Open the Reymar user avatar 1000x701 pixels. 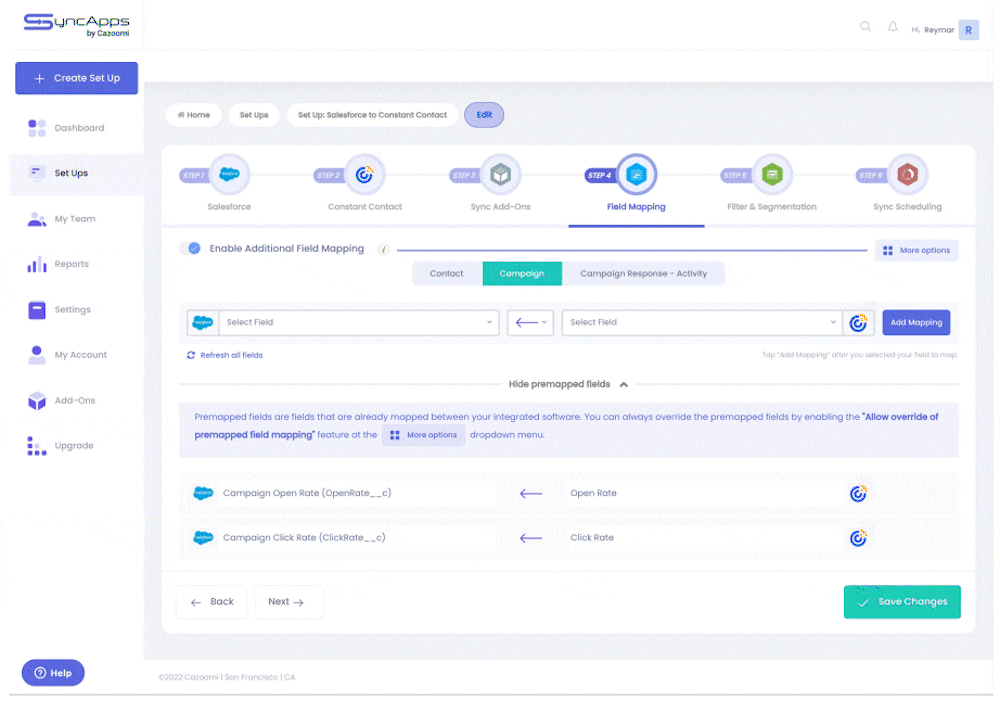coord(968,29)
